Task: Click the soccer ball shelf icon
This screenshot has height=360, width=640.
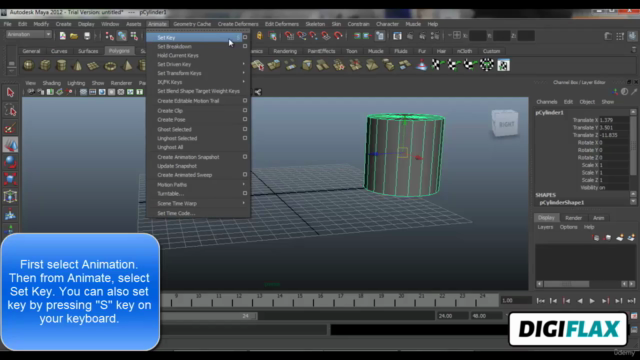Action: [487, 65]
